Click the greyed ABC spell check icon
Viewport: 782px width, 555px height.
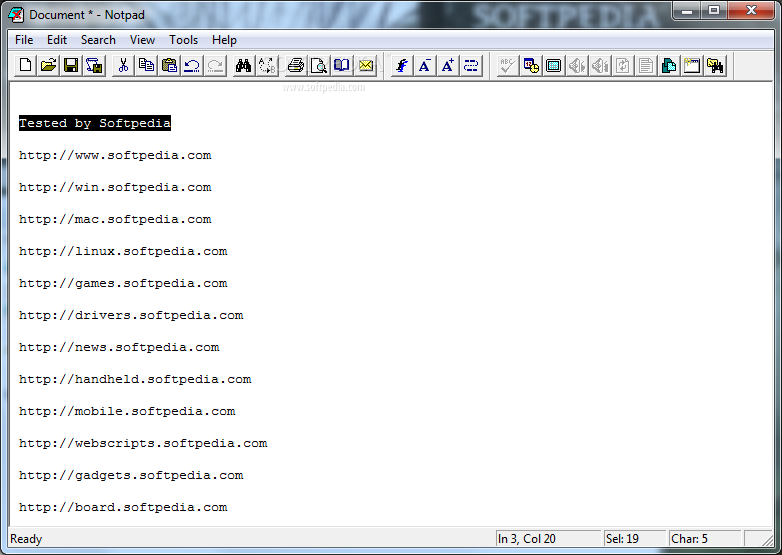coord(507,65)
